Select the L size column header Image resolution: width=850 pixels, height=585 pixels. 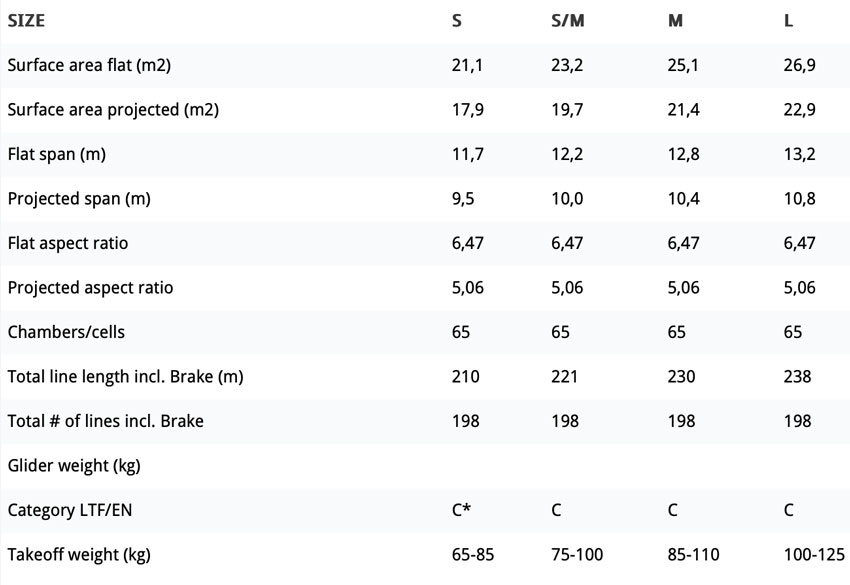pyautogui.click(x=788, y=21)
